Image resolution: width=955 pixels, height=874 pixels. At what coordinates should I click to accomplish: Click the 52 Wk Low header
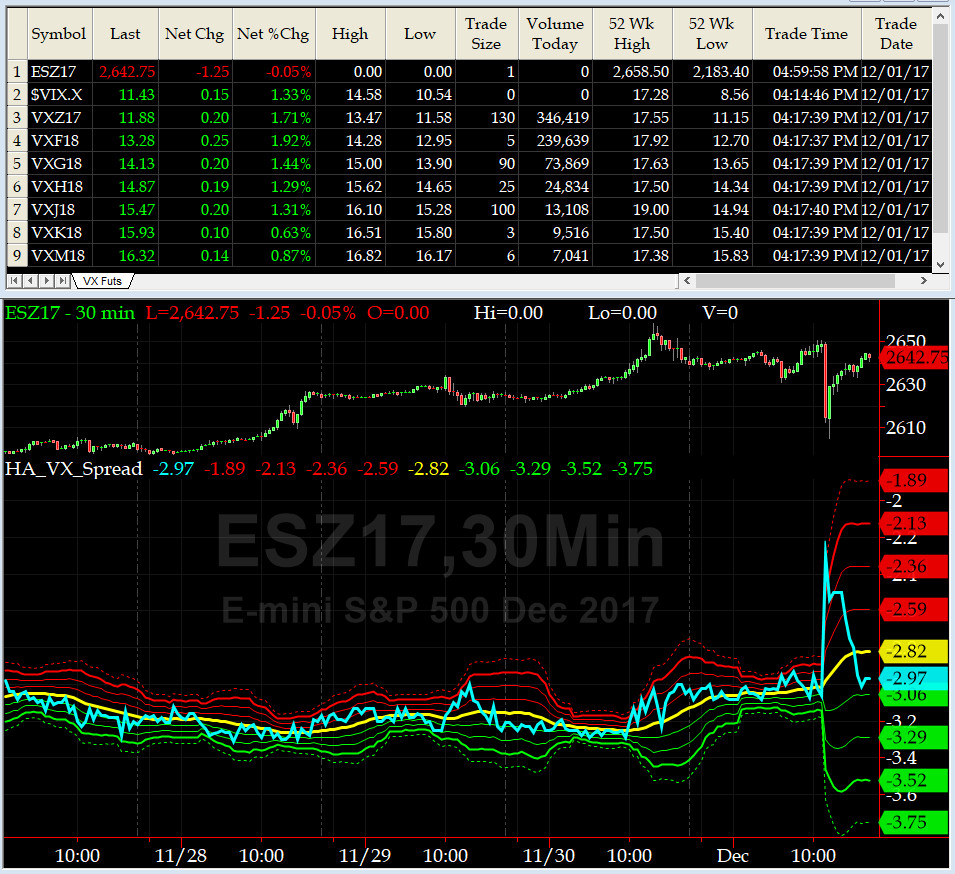click(712, 34)
